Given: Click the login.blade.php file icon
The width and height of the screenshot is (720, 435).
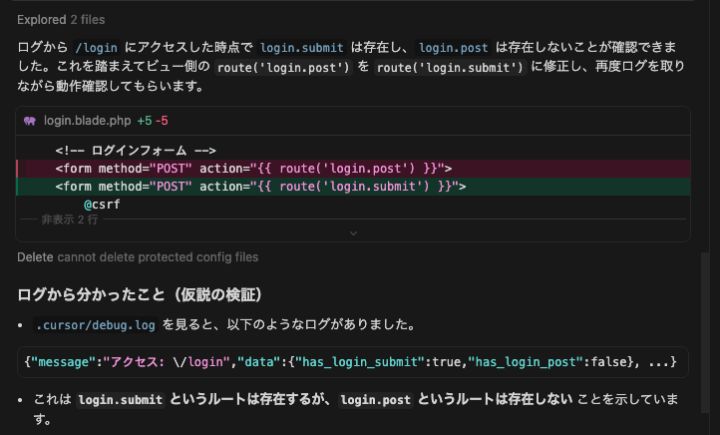Looking at the screenshot, I should (x=30, y=120).
